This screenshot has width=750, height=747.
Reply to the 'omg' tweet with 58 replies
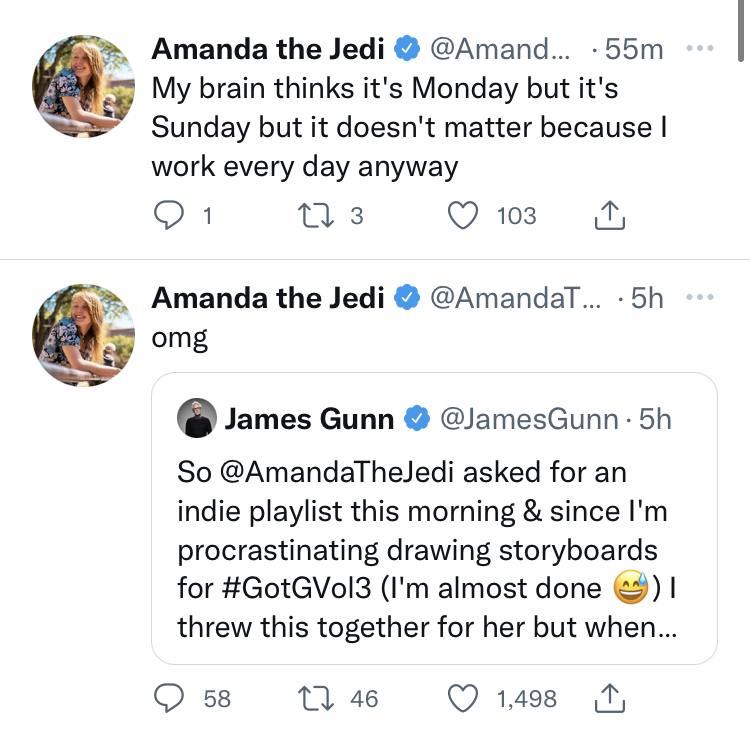point(168,698)
